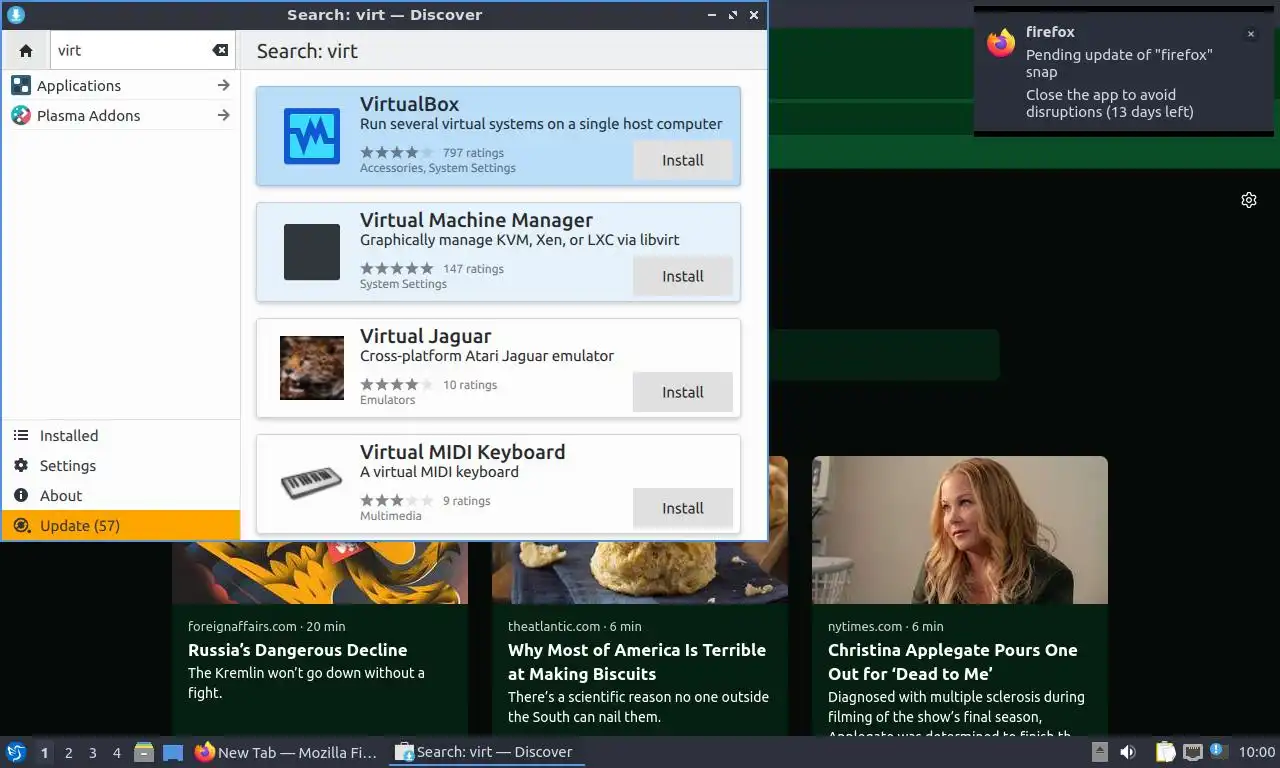Screen dimensions: 1280x768
Task: Install VirtualBox
Action: click(x=683, y=160)
